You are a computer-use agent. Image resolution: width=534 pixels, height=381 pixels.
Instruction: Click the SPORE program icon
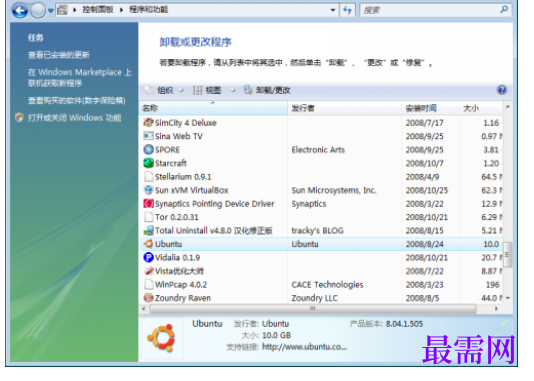pos(148,149)
